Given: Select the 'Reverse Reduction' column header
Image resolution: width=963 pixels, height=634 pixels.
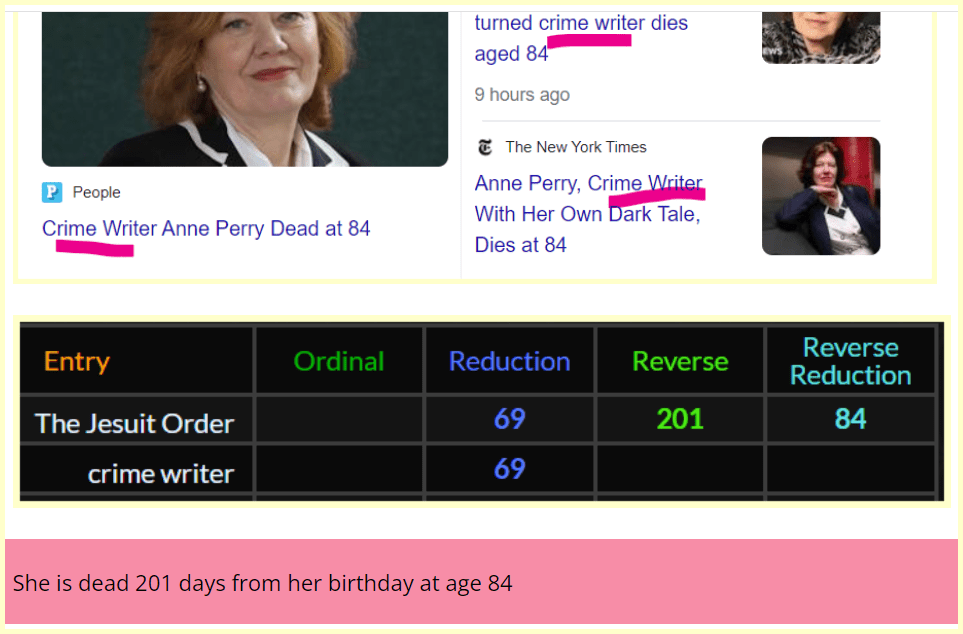Looking at the screenshot, I should 850,361.
